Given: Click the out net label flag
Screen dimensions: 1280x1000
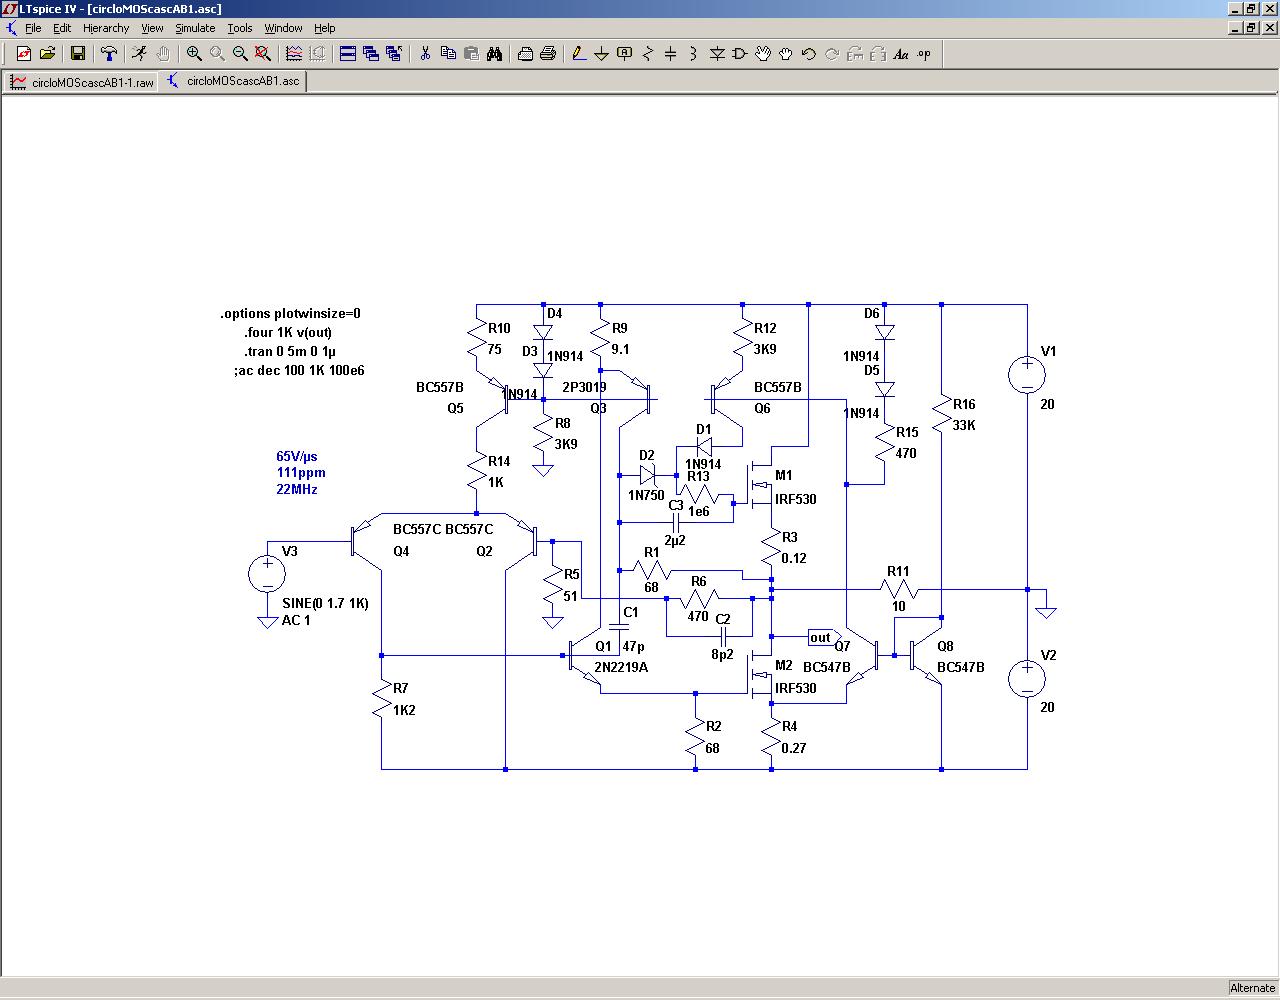Looking at the screenshot, I should (x=821, y=637).
